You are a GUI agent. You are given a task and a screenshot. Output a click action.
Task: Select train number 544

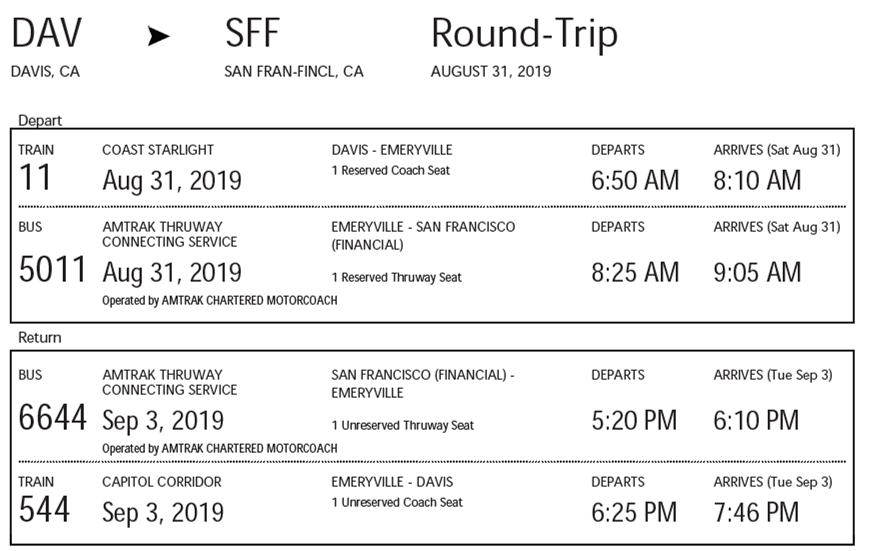click(x=44, y=509)
